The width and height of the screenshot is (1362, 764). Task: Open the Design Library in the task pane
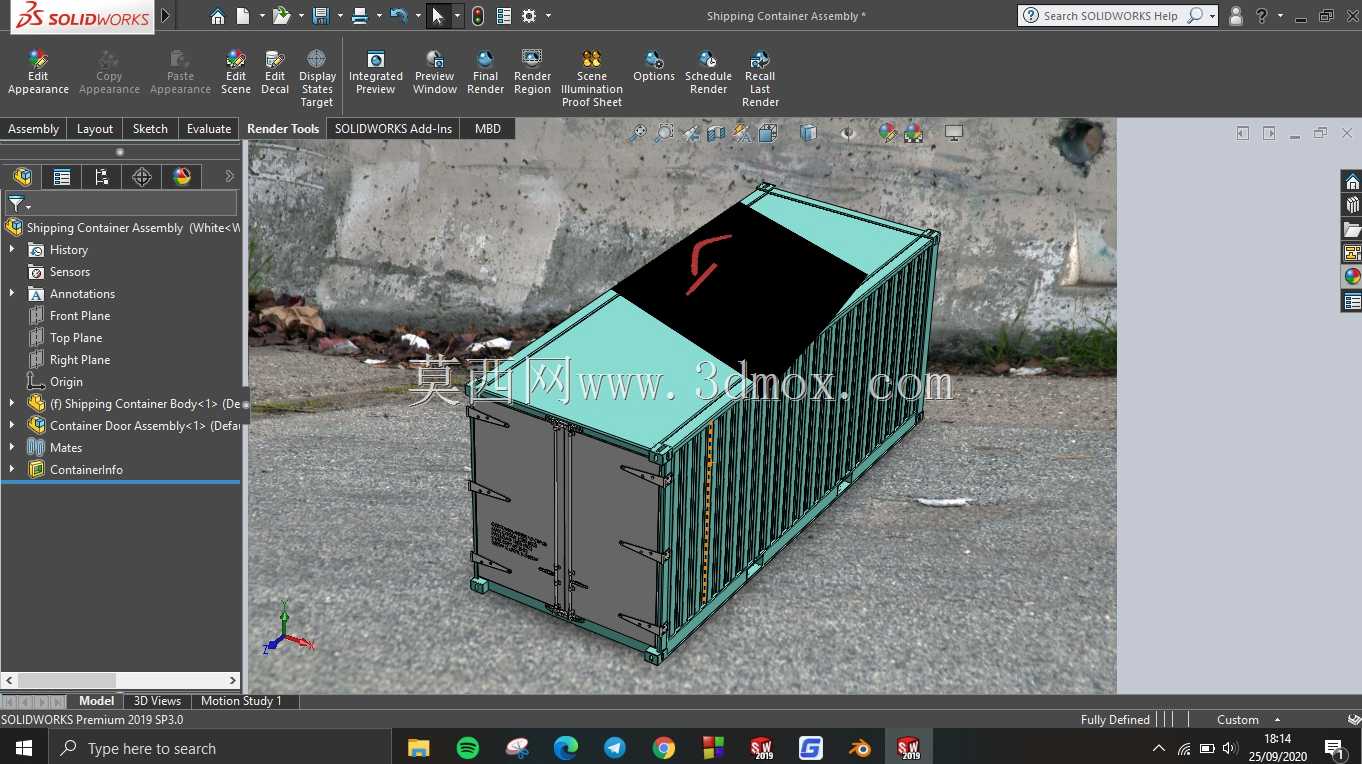tap(1352, 205)
